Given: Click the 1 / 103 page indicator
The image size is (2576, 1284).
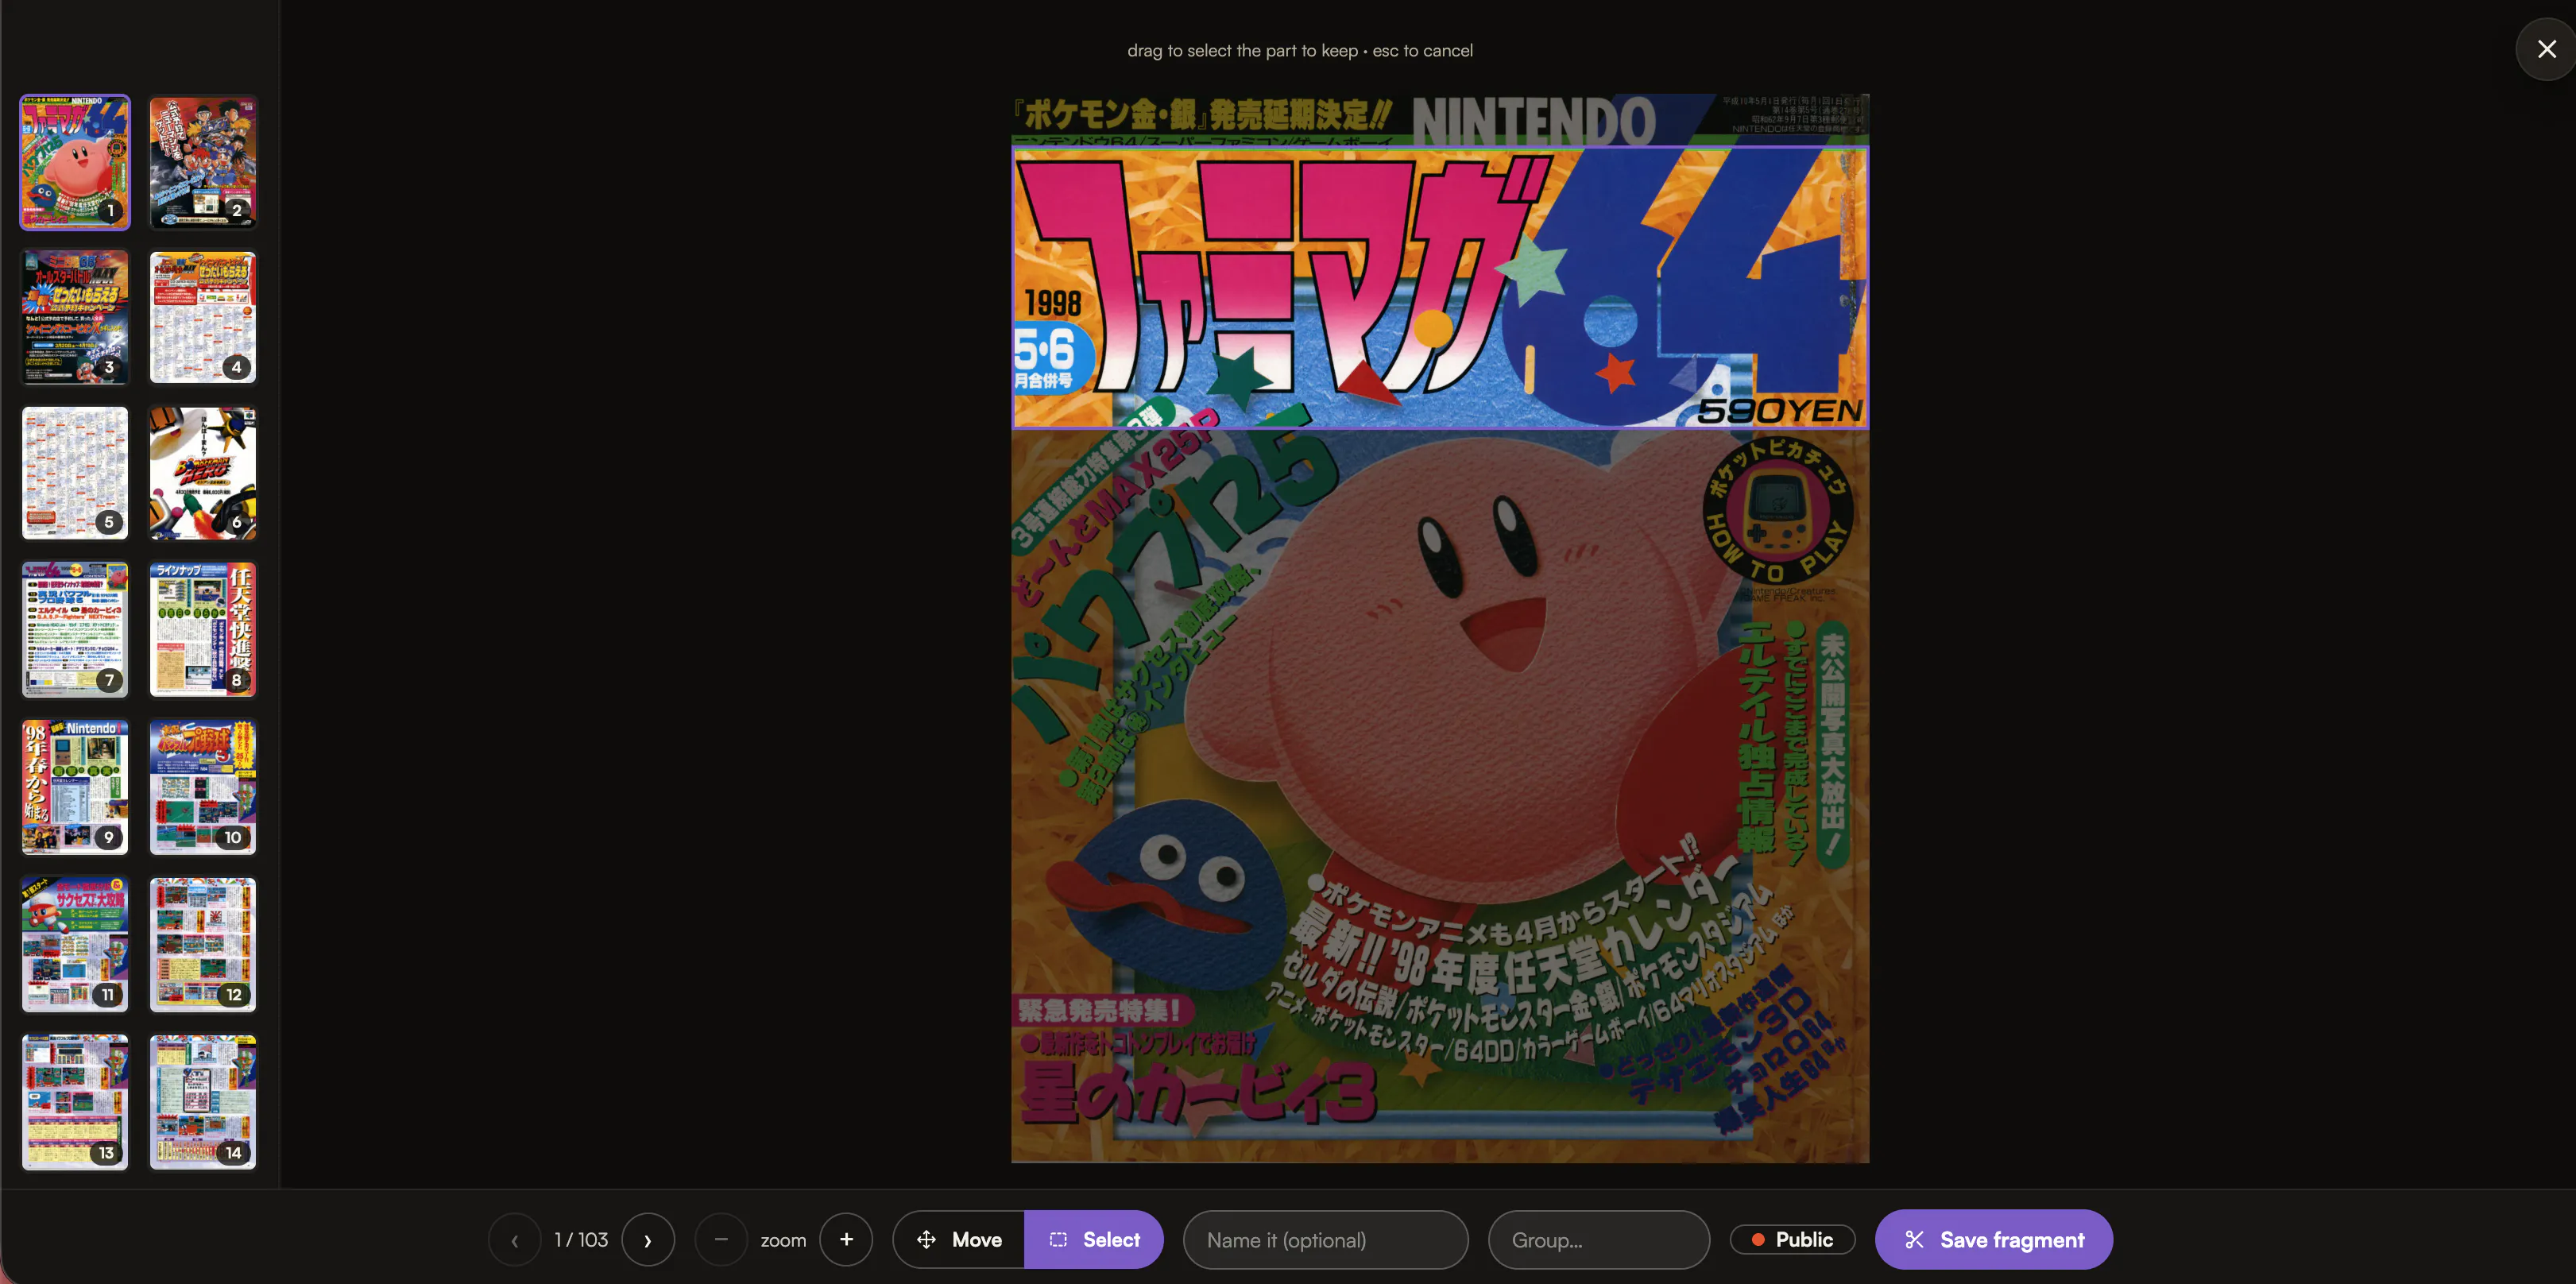Looking at the screenshot, I should 581,1239.
